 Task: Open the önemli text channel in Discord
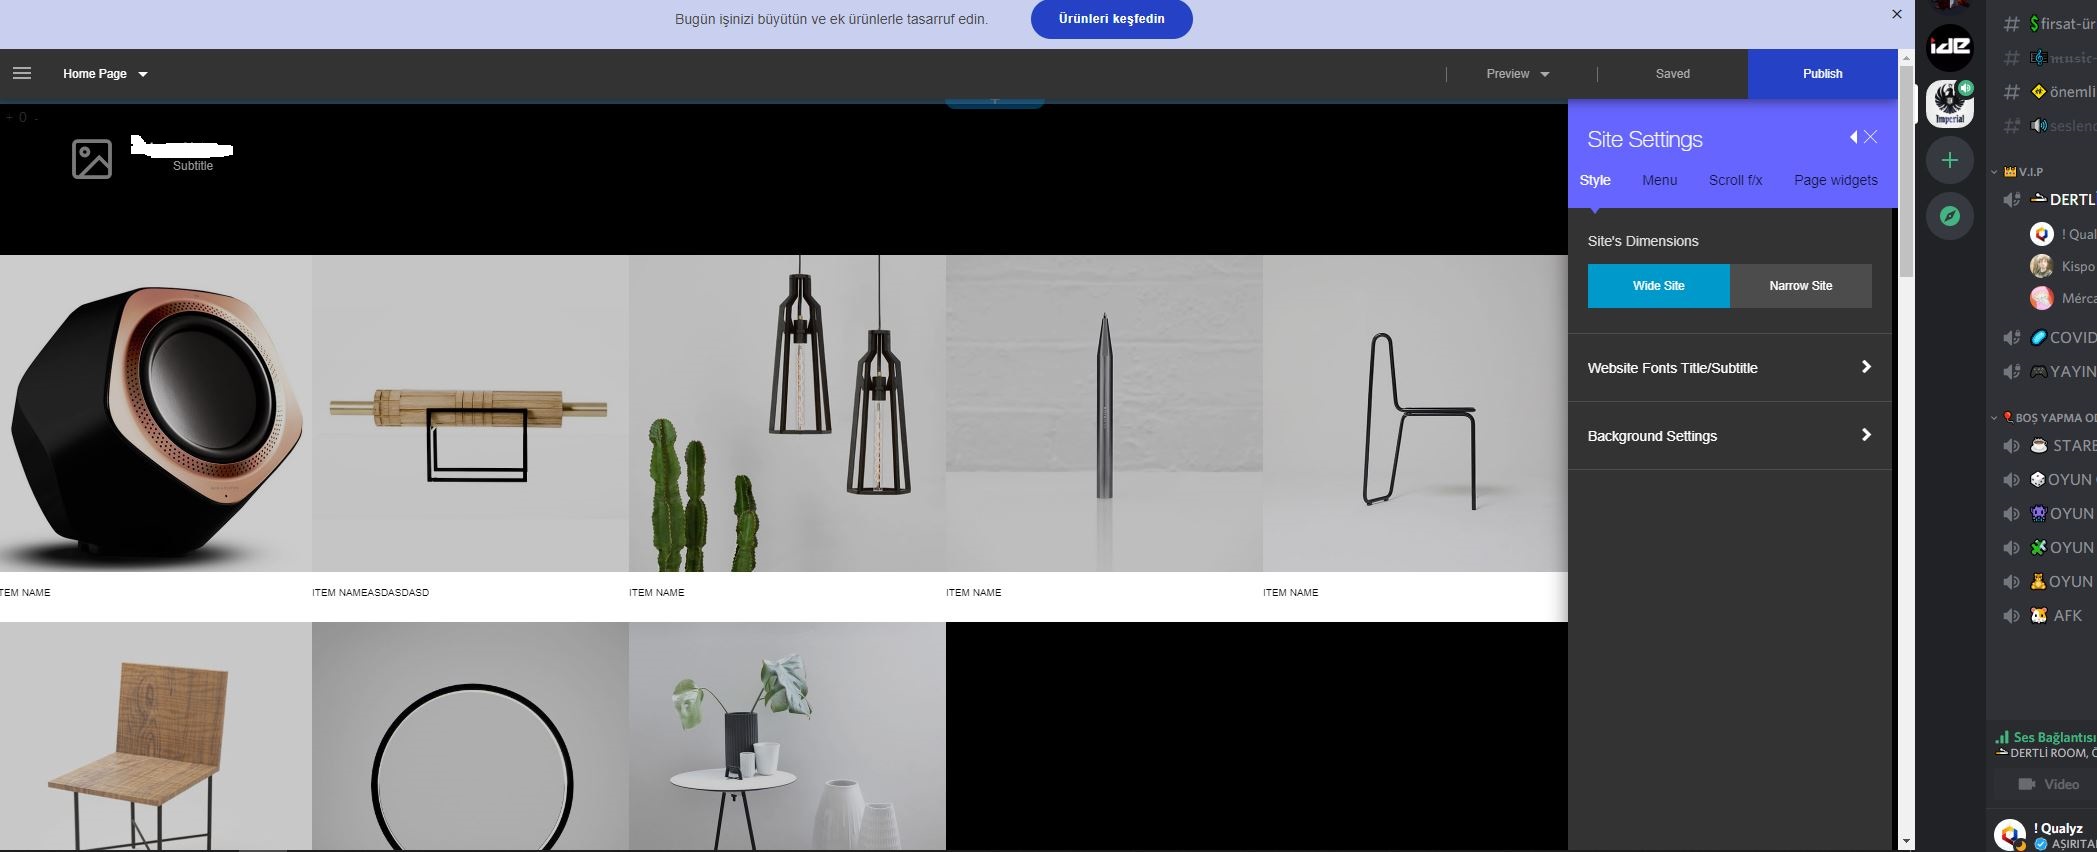coord(2049,92)
